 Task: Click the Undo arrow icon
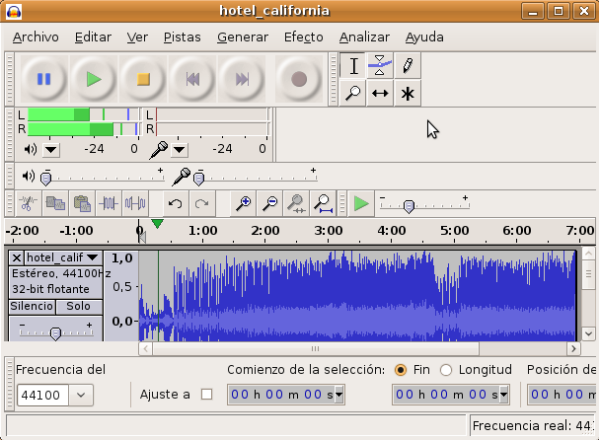point(175,204)
